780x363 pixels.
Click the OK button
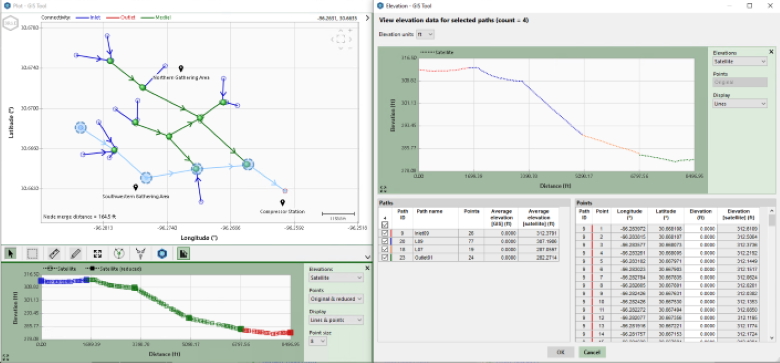[x=560, y=352]
